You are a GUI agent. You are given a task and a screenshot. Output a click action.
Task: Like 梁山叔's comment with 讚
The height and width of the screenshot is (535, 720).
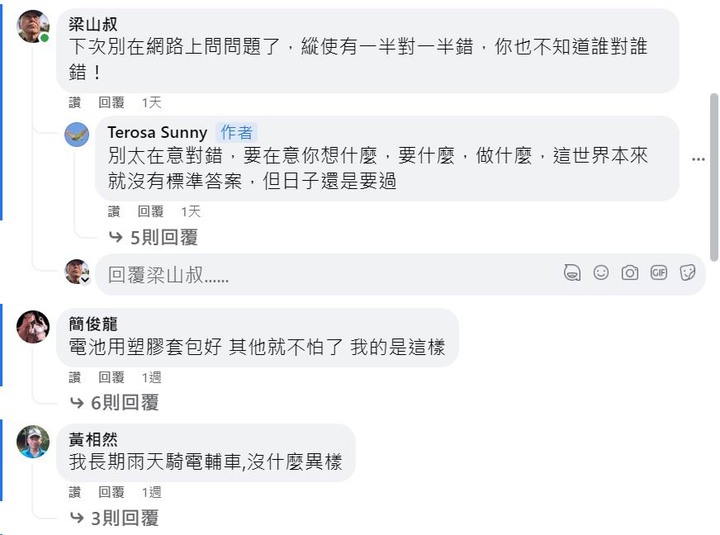75,102
